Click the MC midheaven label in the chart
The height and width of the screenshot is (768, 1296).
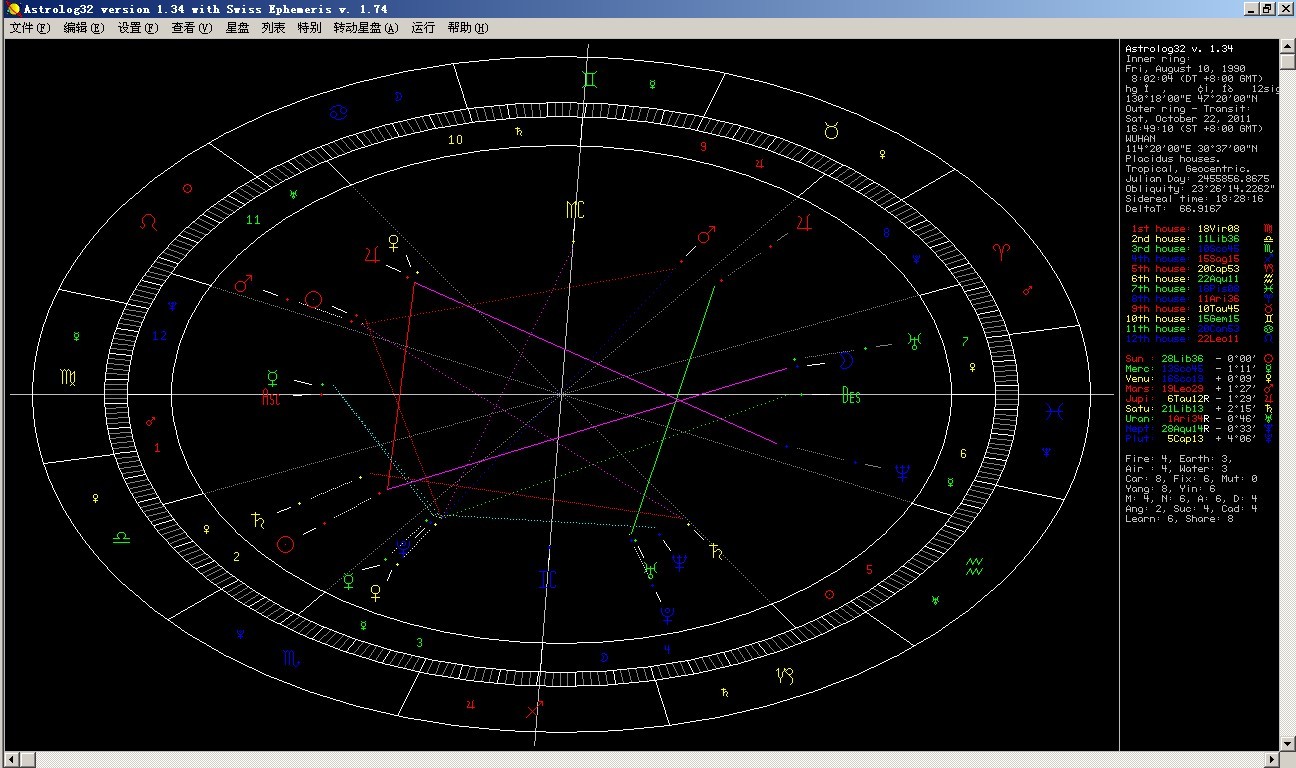pos(574,209)
